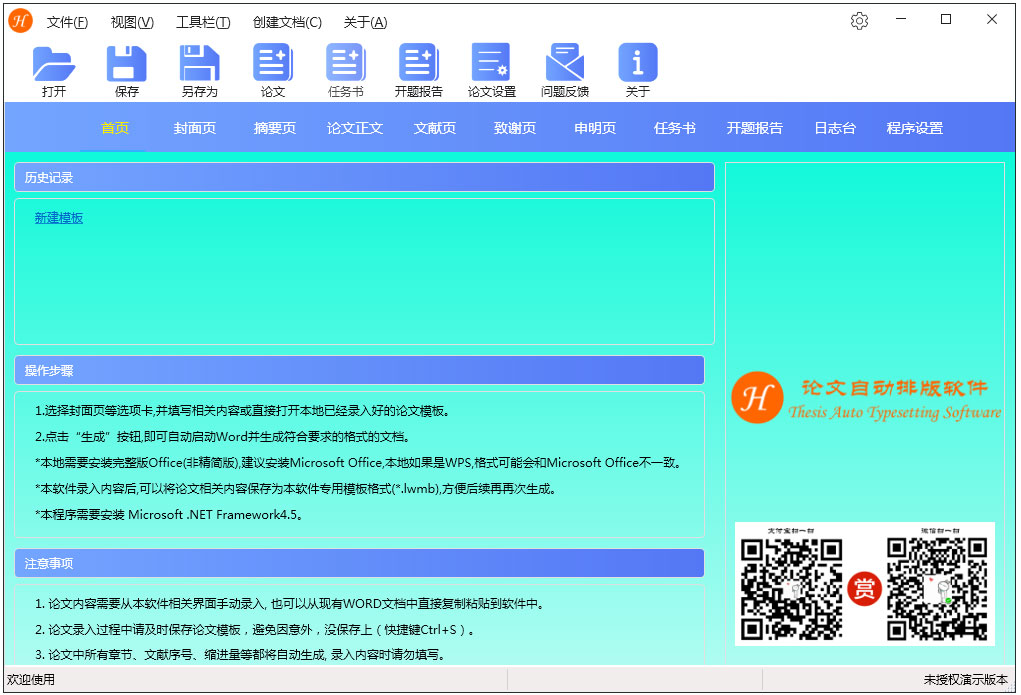Switch to the 论文正文 tab
This screenshot has width=1021, height=695.
point(355,128)
